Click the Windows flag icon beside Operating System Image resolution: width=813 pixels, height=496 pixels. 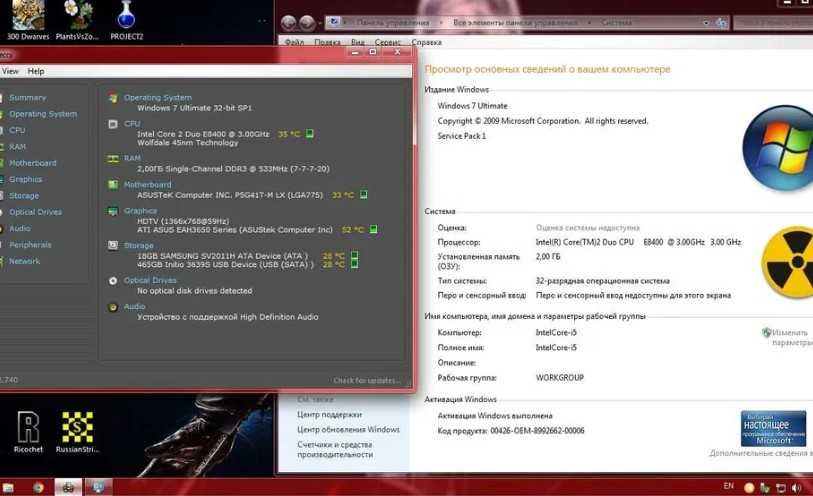(x=113, y=98)
